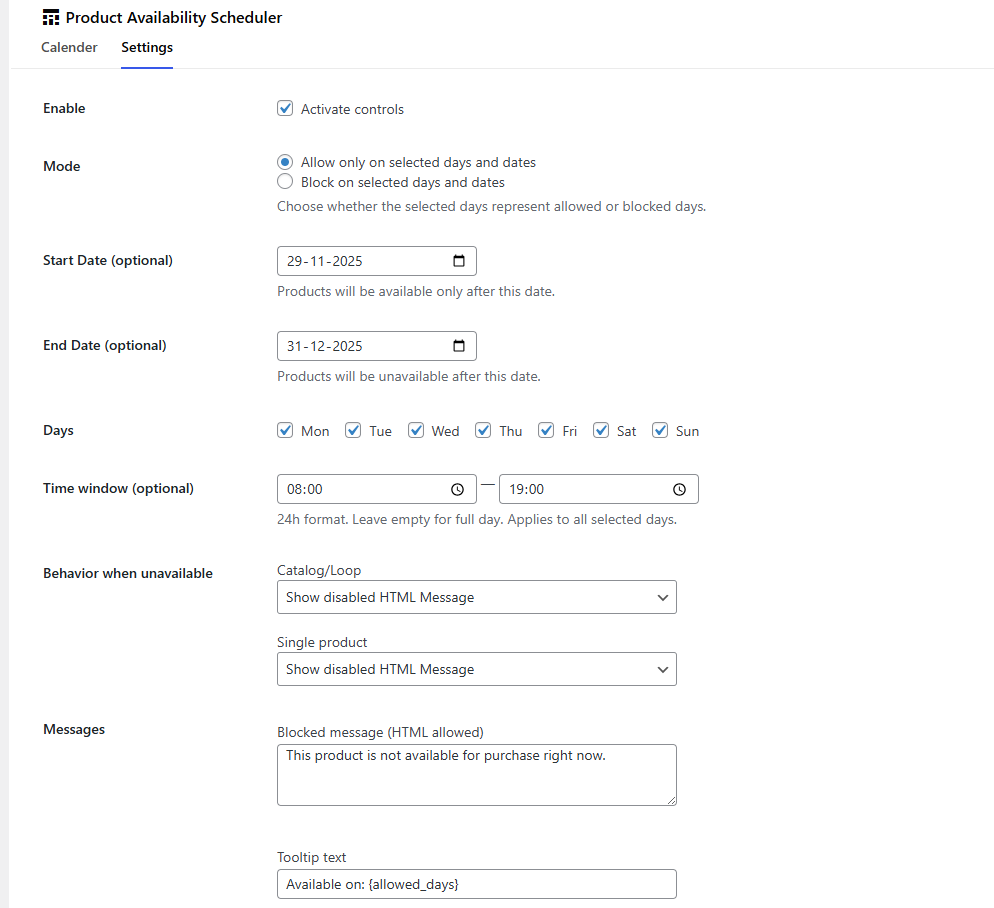This screenshot has width=994, height=908.
Task: Uncheck the Mon day checkbox
Action: click(x=285, y=430)
